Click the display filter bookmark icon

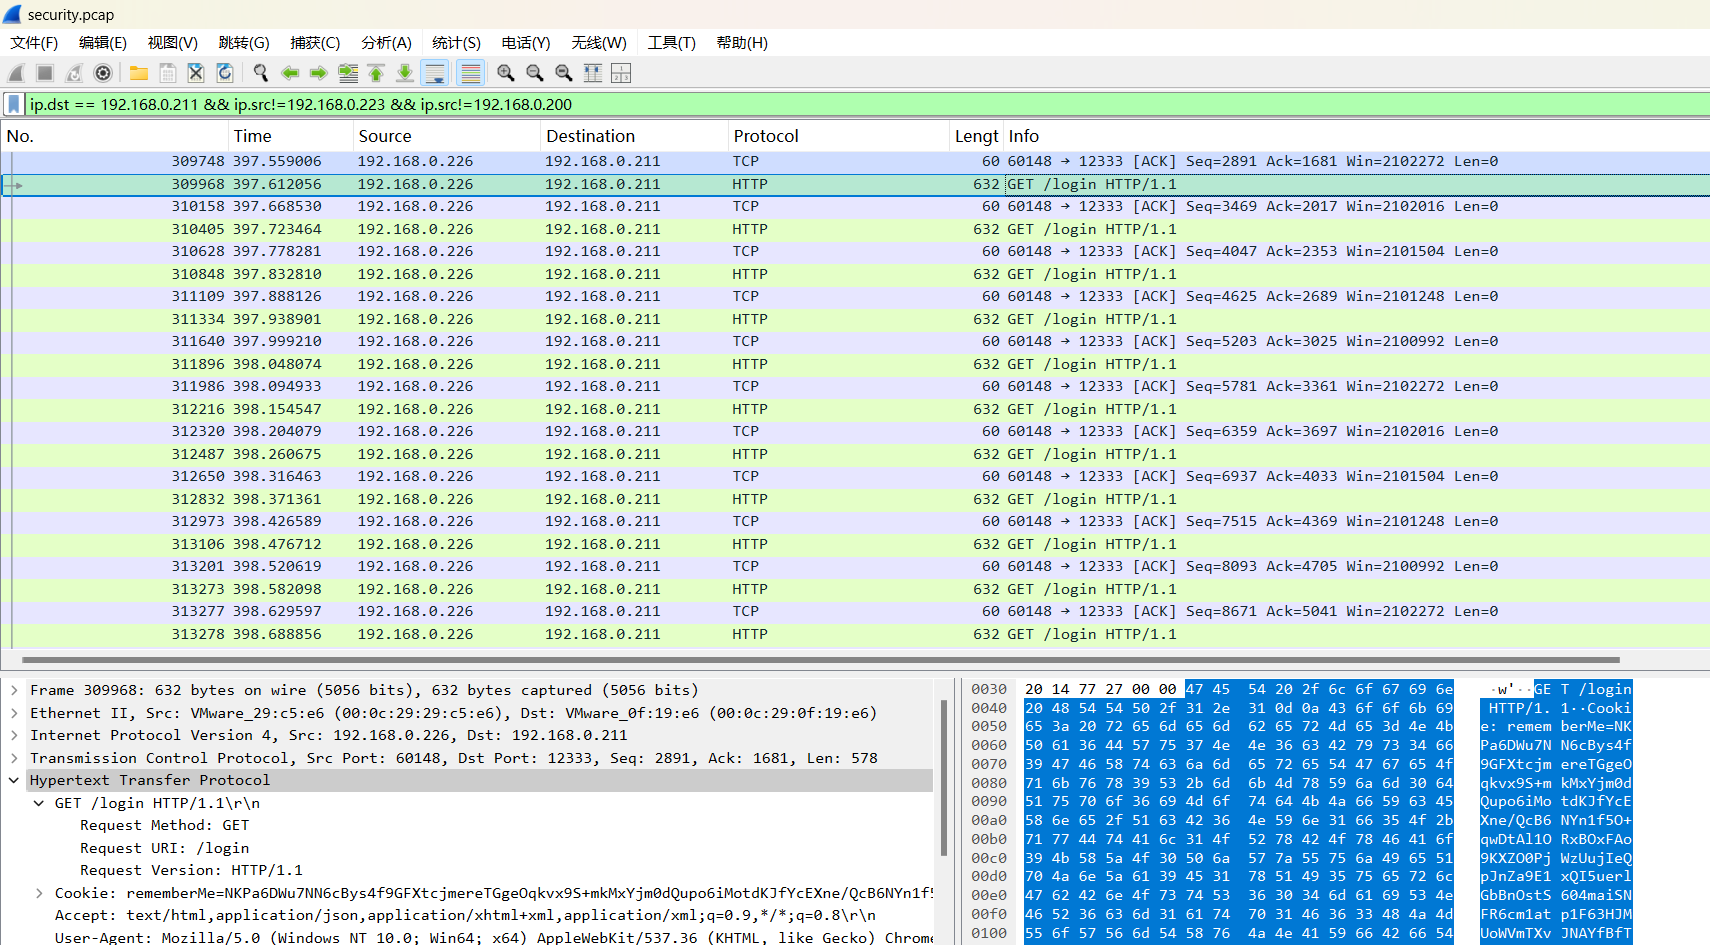(x=14, y=104)
